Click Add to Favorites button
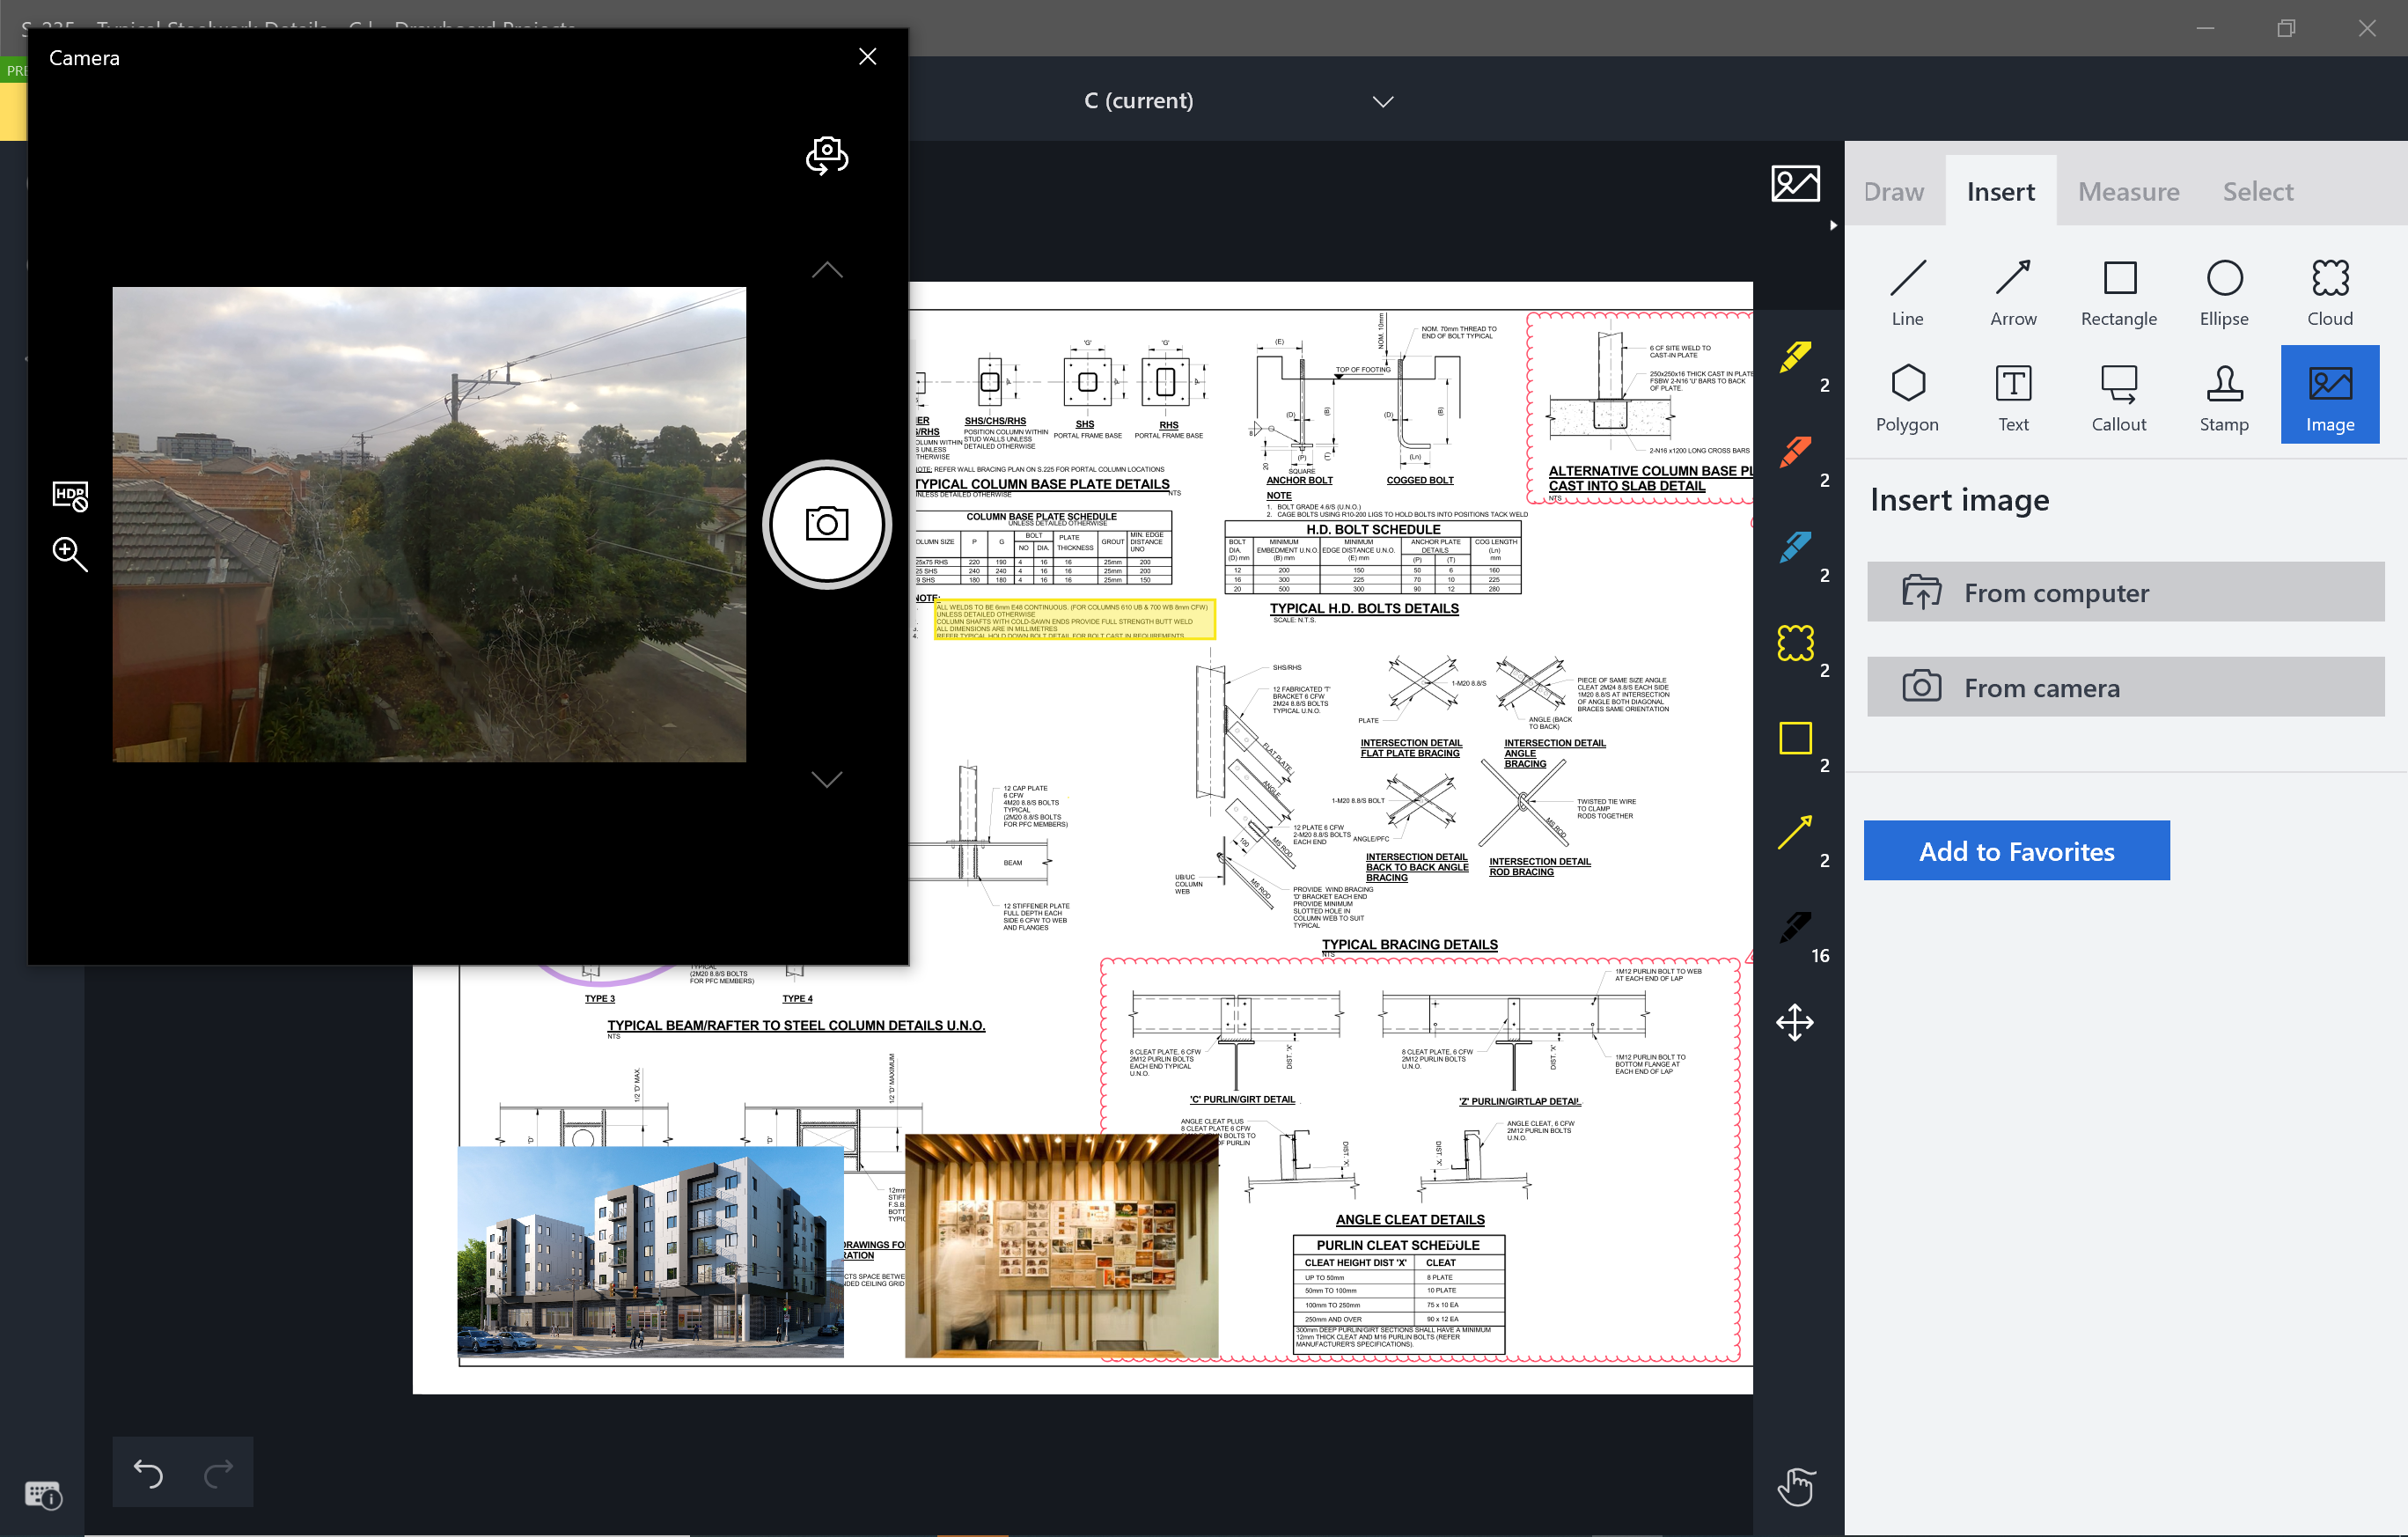Screen dimensions: 2408x1537 [x=2016, y=849]
